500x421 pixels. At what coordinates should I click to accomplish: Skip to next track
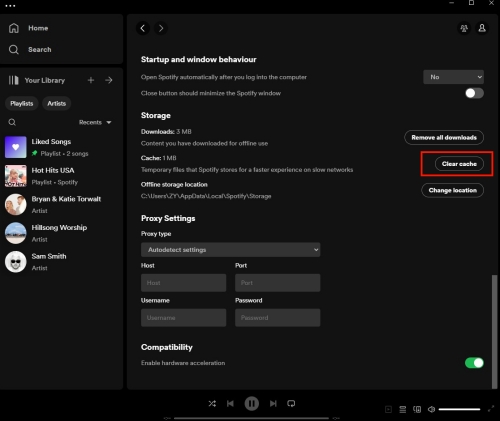273,403
